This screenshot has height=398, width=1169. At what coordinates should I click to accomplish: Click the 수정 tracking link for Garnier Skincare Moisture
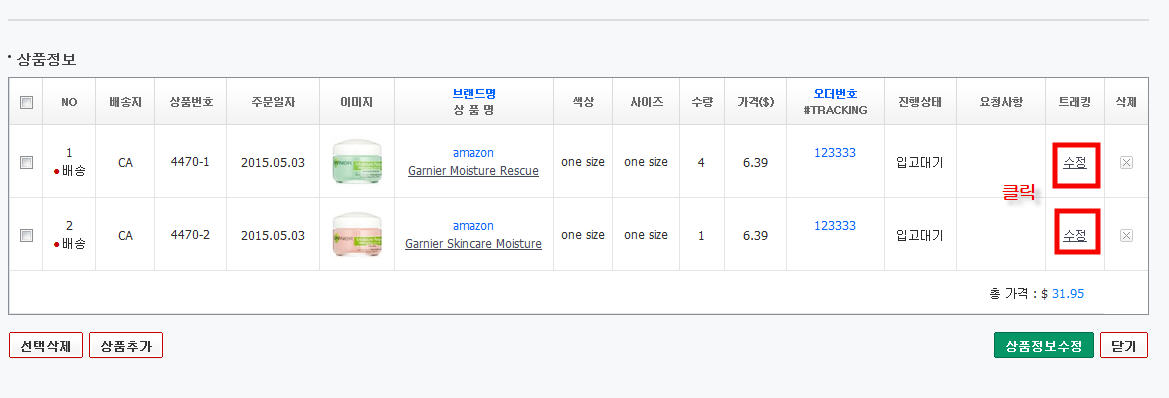[x=1075, y=236]
